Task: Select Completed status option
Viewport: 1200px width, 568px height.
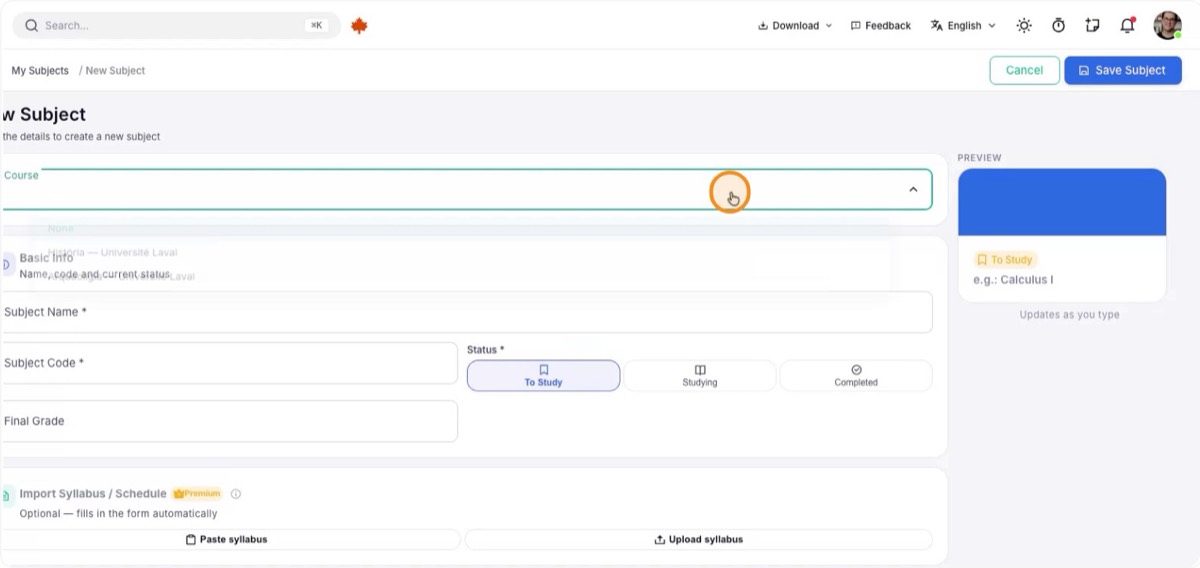Action: [x=856, y=376]
